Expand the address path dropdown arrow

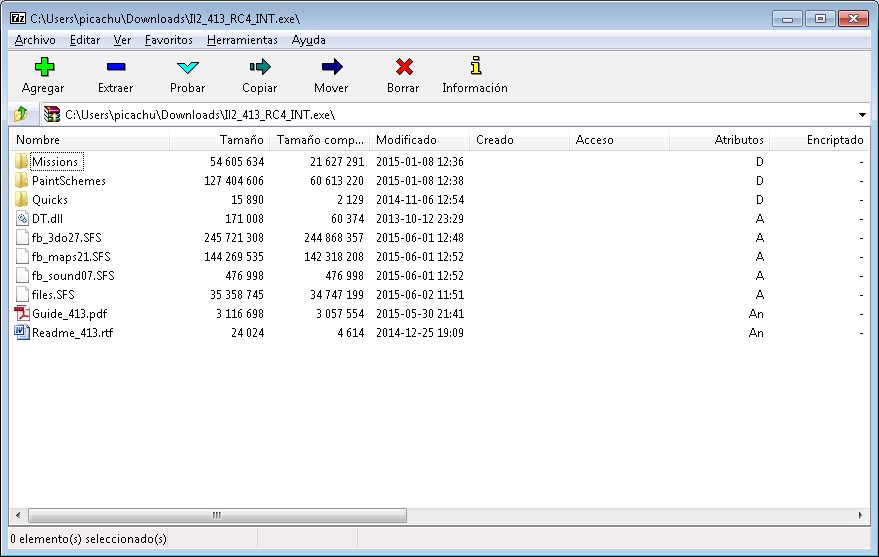862,115
